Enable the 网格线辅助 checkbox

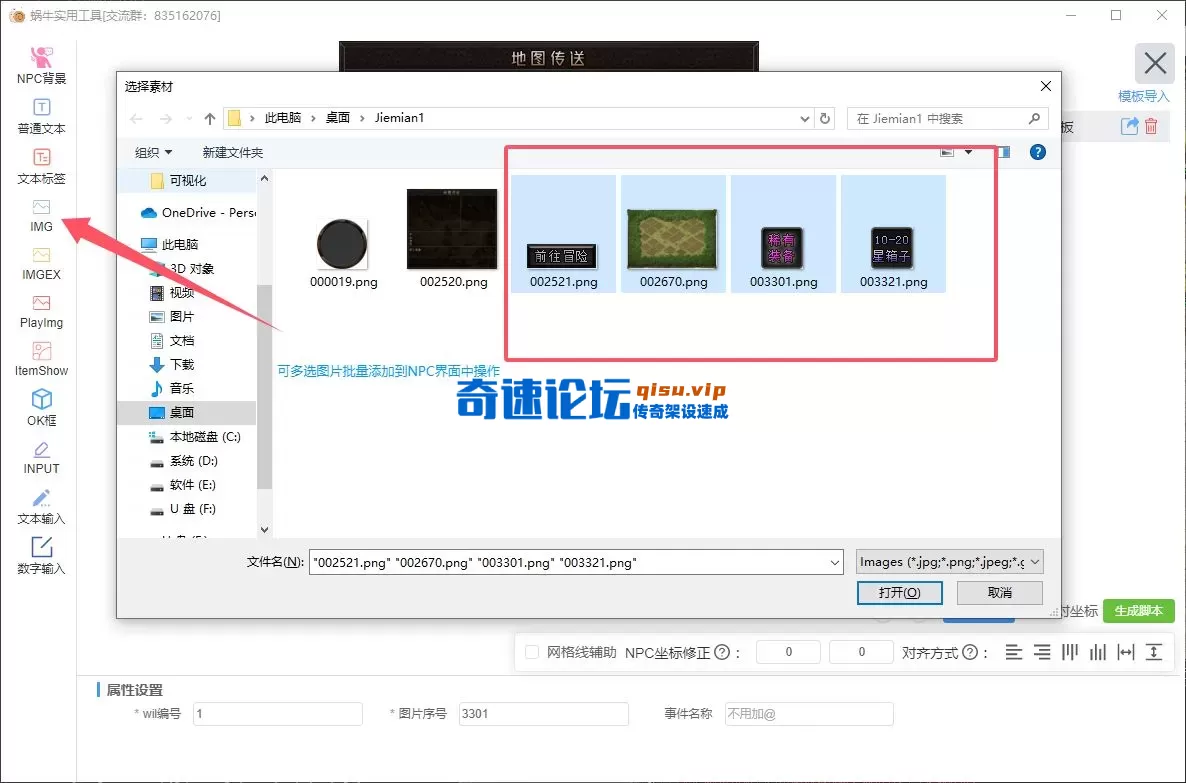(531, 652)
